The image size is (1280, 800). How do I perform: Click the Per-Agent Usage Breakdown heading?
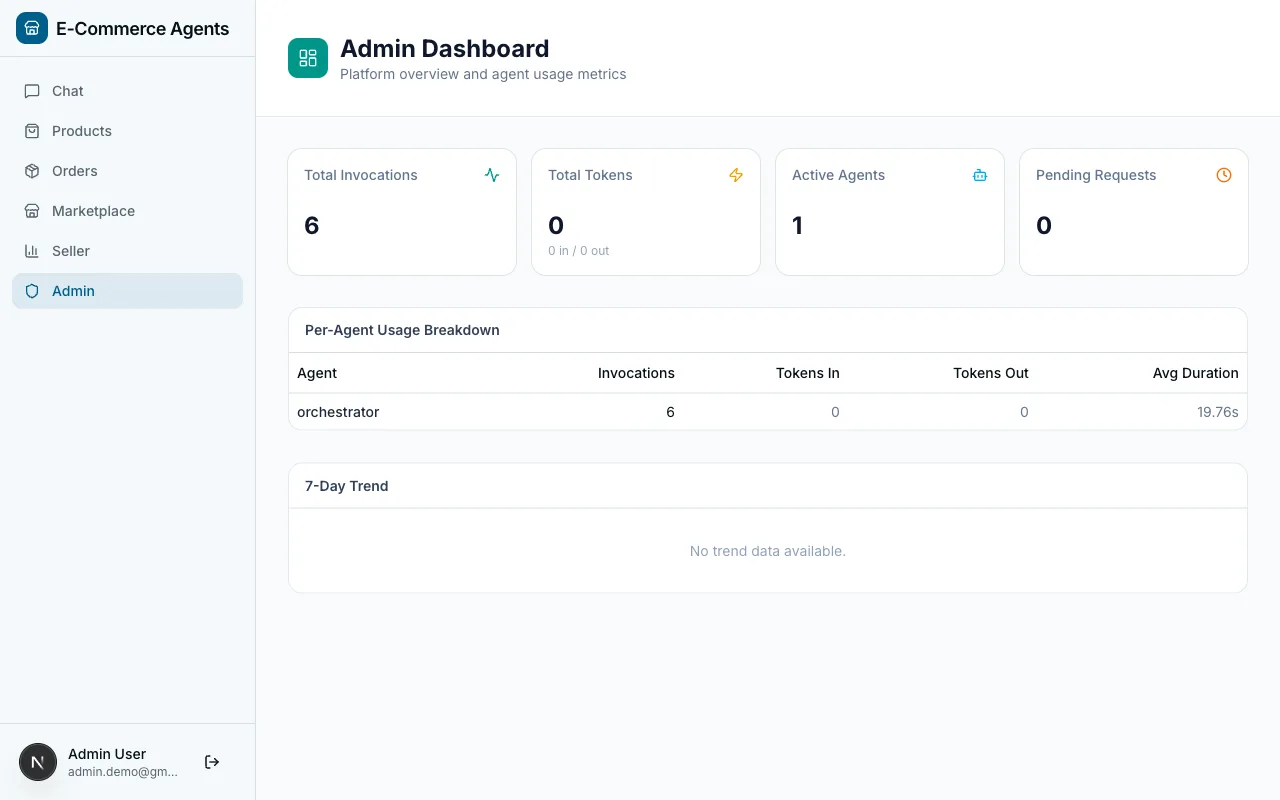click(402, 330)
